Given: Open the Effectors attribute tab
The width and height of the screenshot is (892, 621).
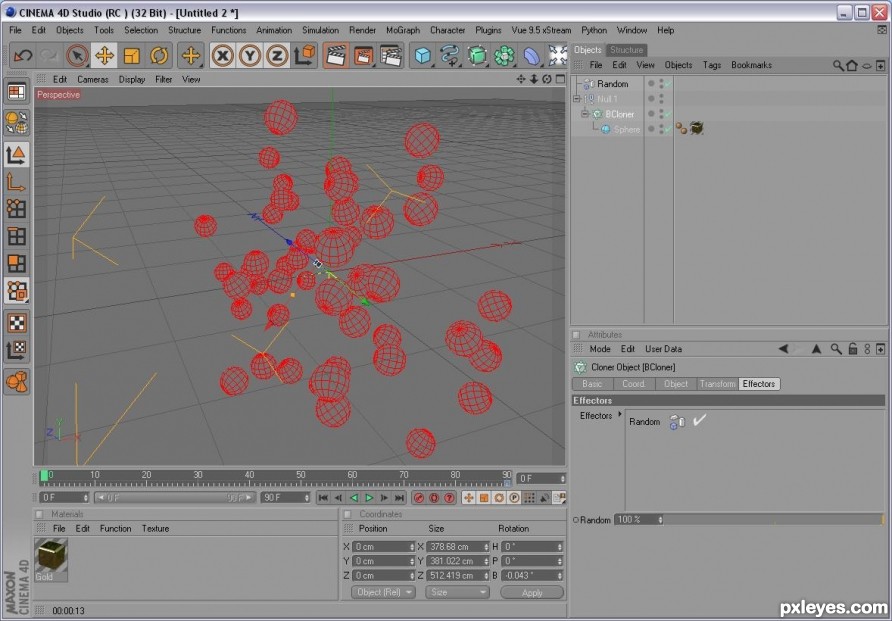Looking at the screenshot, I should (x=759, y=384).
